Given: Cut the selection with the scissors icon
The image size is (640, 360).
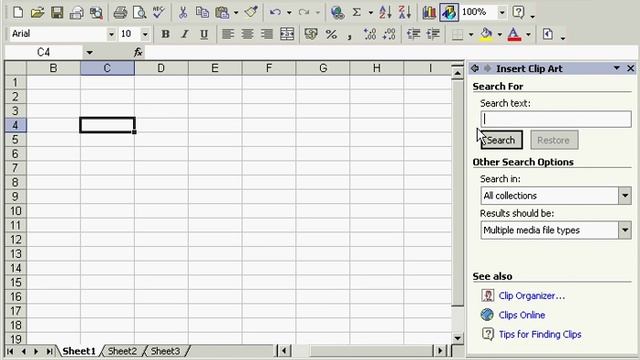Looking at the screenshot, I should tap(183, 13).
